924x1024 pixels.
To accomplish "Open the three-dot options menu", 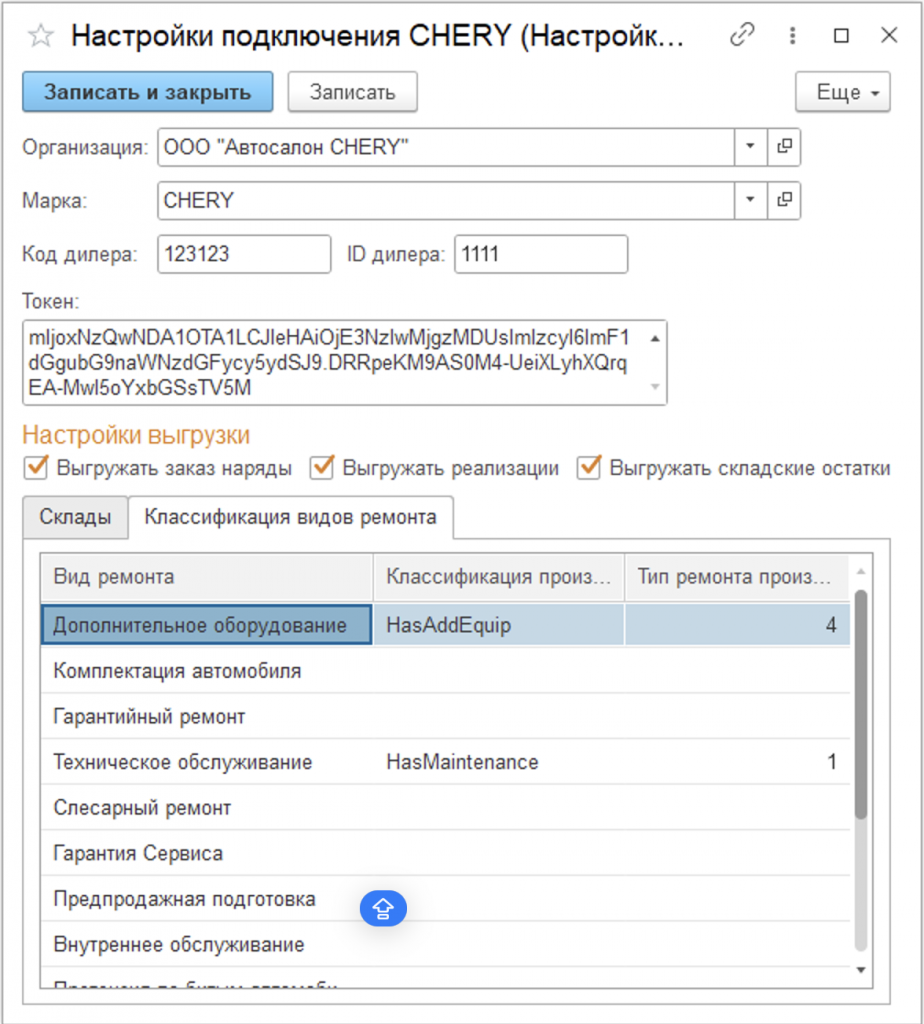I will point(792,35).
